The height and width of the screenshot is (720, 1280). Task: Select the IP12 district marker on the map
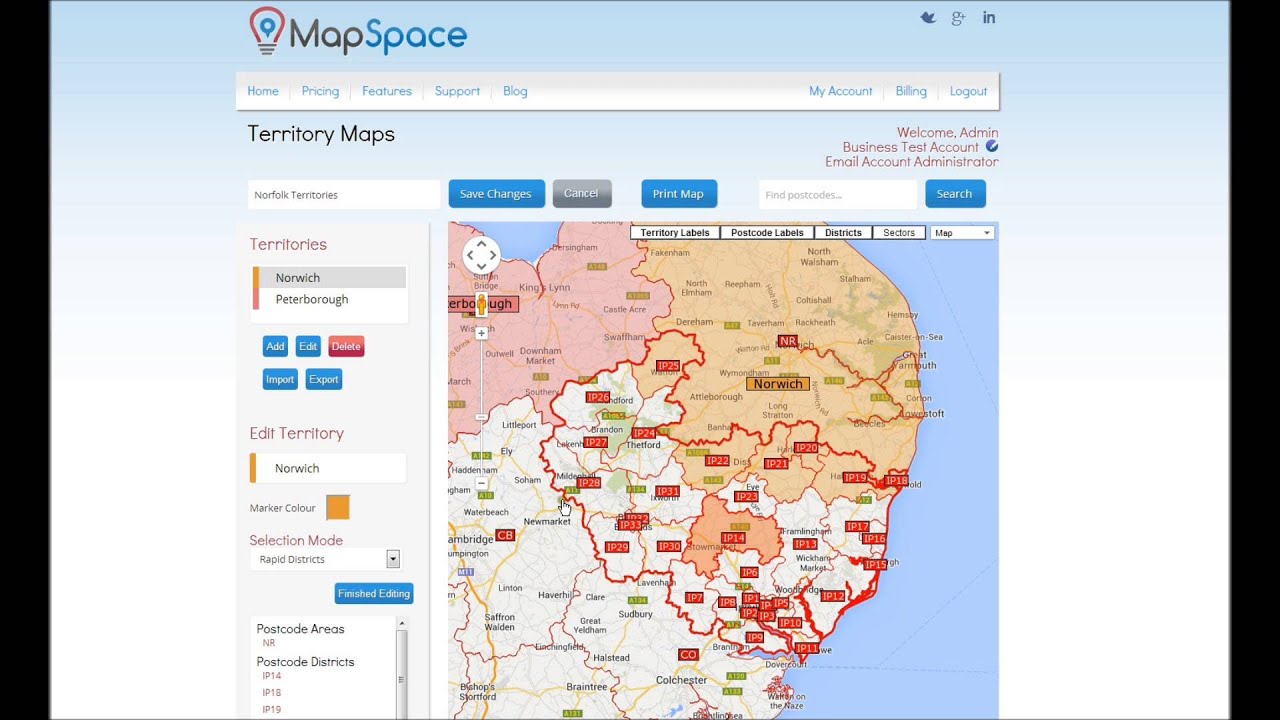pos(833,596)
